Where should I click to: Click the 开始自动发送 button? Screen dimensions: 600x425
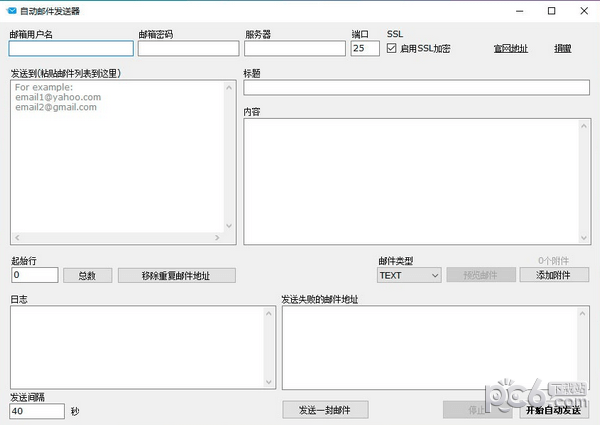pyautogui.click(x=554, y=410)
